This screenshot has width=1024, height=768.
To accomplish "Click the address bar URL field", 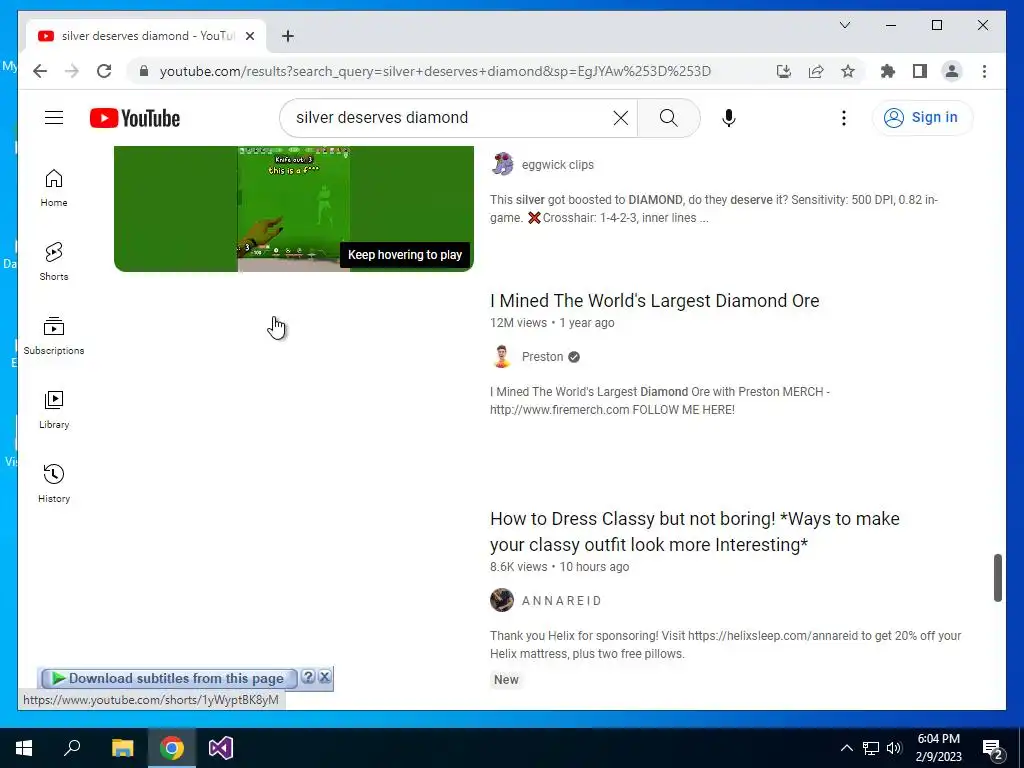I will [435, 71].
